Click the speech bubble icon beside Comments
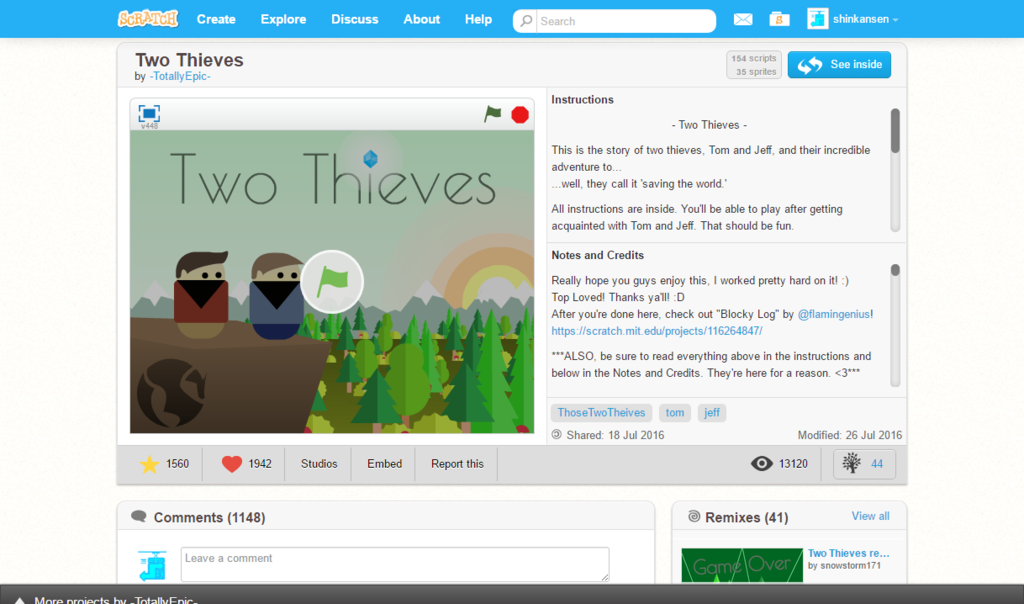 (139, 515)
